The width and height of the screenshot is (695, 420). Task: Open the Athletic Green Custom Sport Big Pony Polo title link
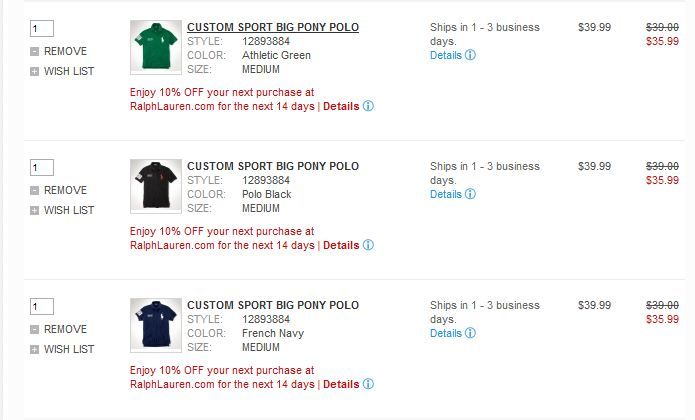pyautogui.click(x=273, y=27)
